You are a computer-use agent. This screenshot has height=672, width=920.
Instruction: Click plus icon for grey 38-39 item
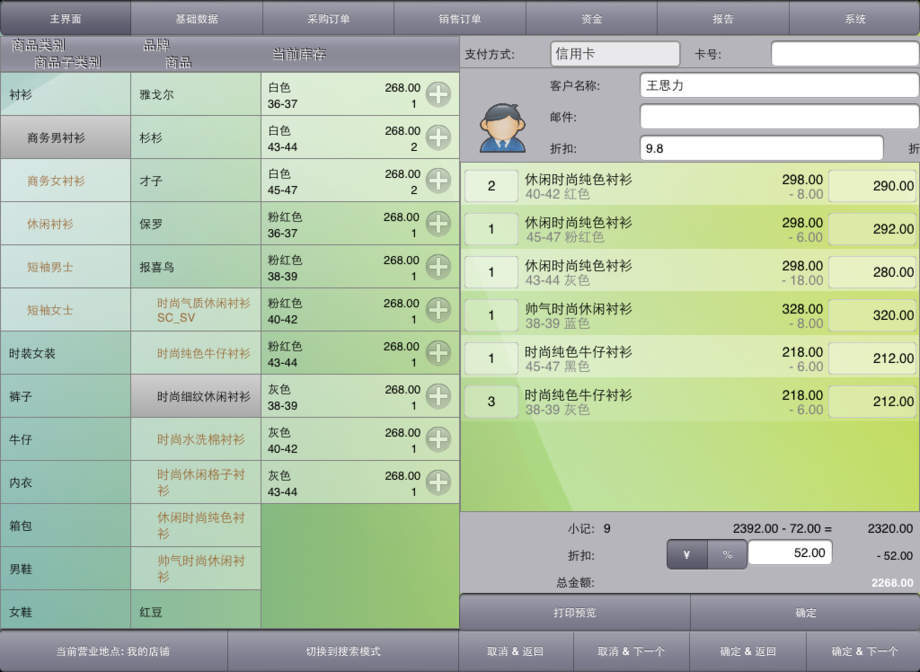click(438, 397)
